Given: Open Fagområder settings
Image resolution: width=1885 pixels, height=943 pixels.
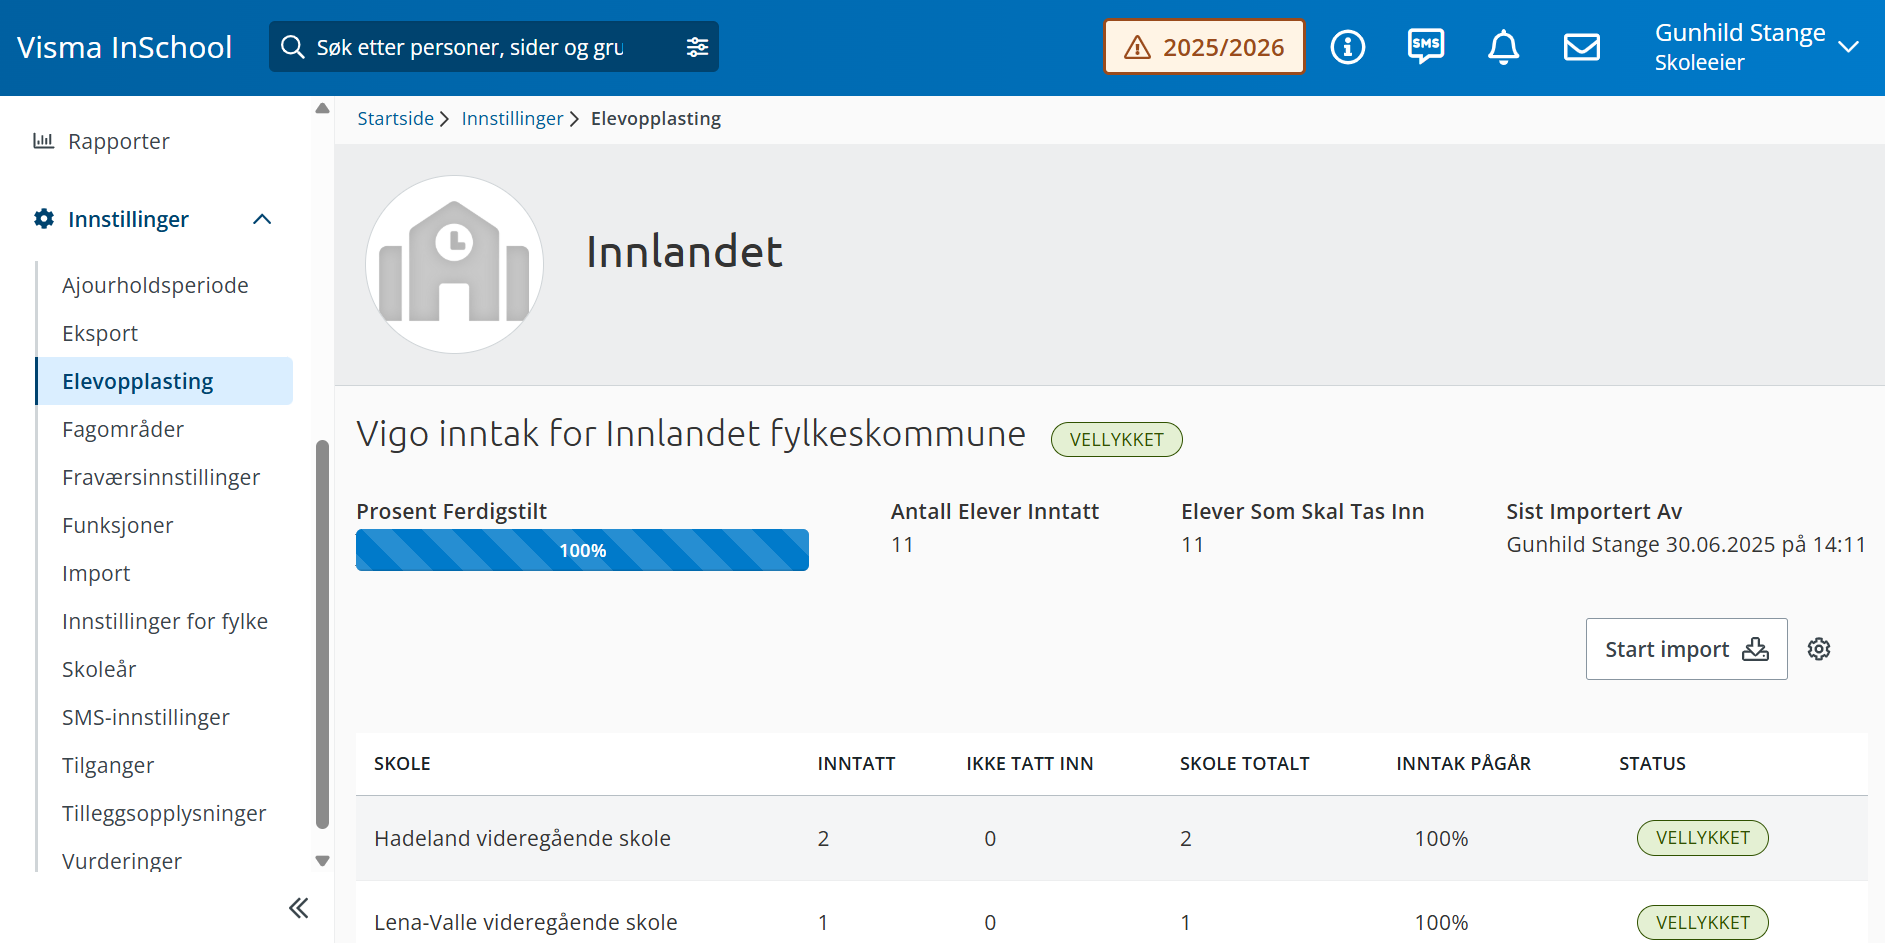Looking at the screenshot, I should [123, 429].
